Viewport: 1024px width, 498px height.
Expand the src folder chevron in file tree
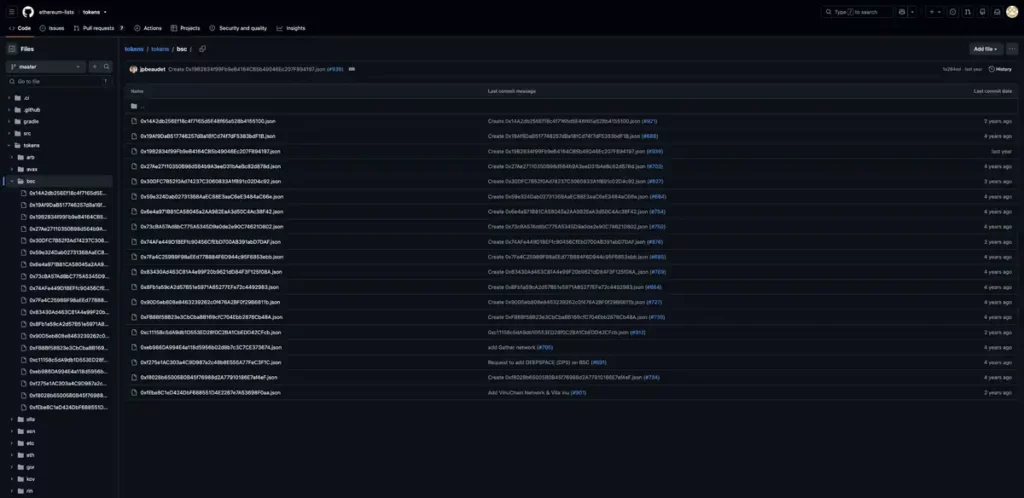[9, 133]
